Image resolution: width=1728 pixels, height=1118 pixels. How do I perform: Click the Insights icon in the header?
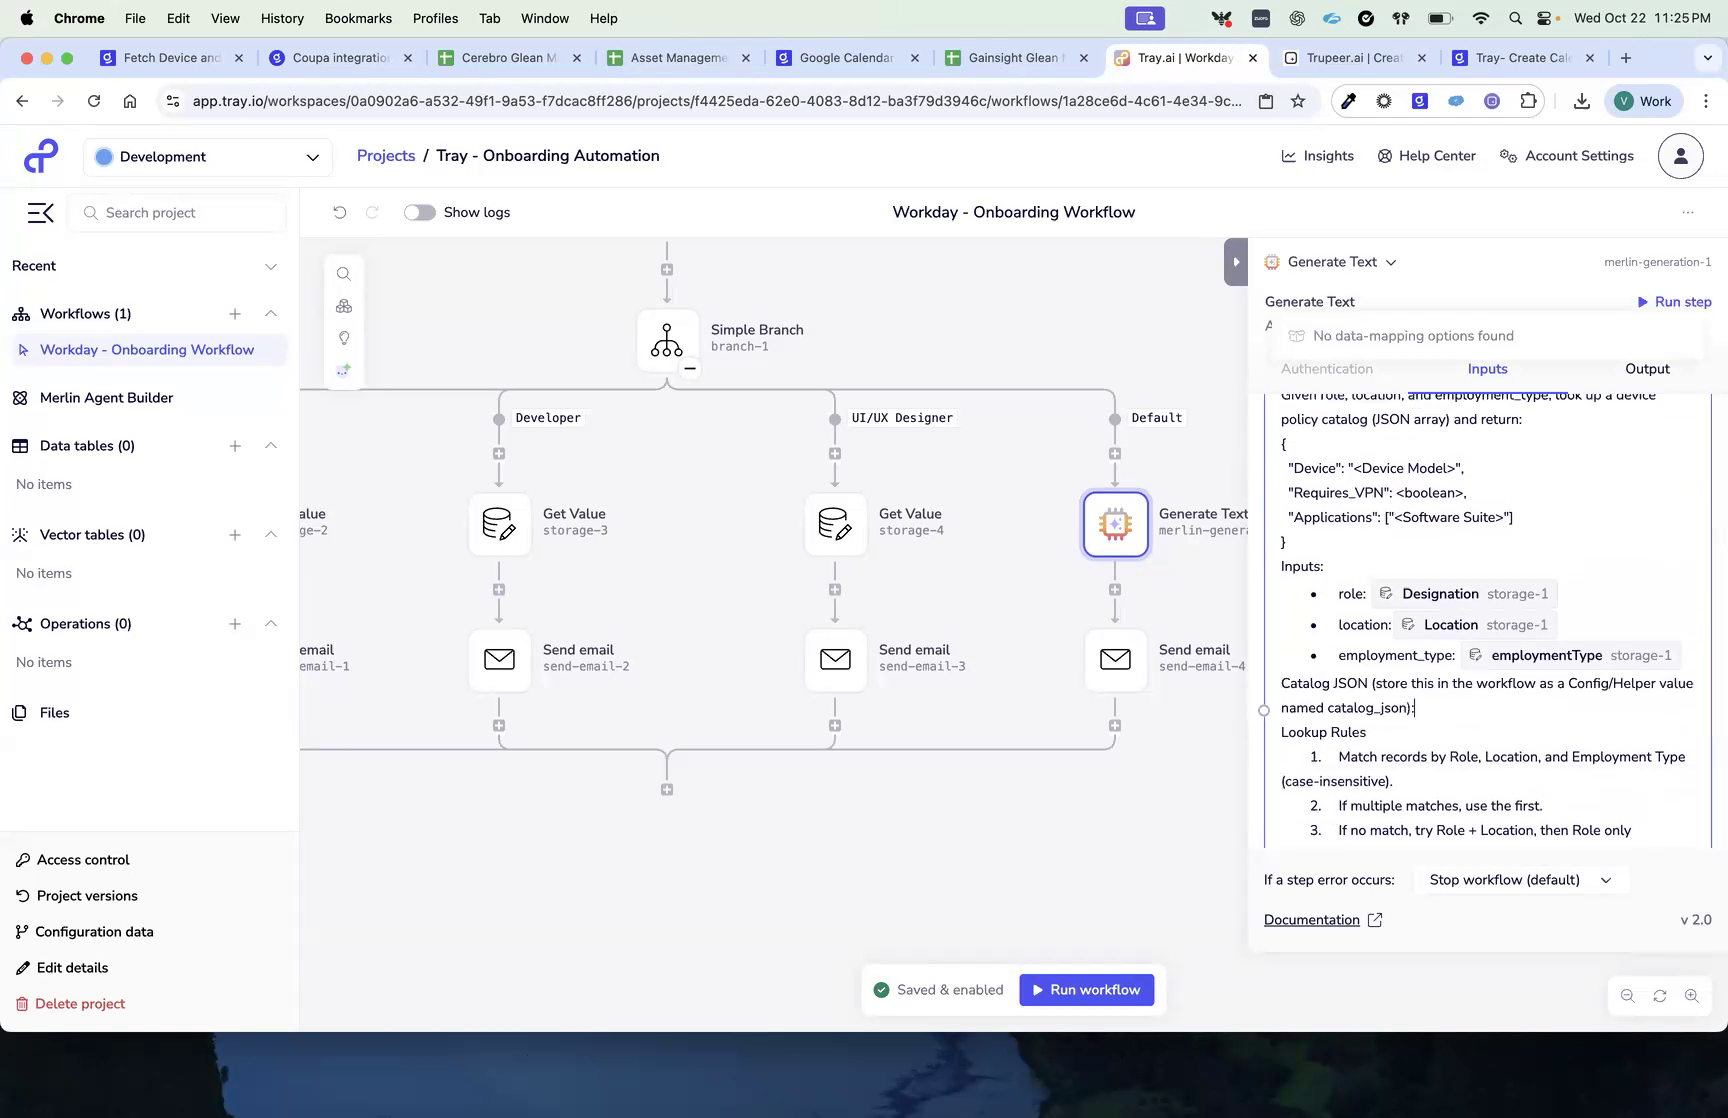coord(1290,156)
